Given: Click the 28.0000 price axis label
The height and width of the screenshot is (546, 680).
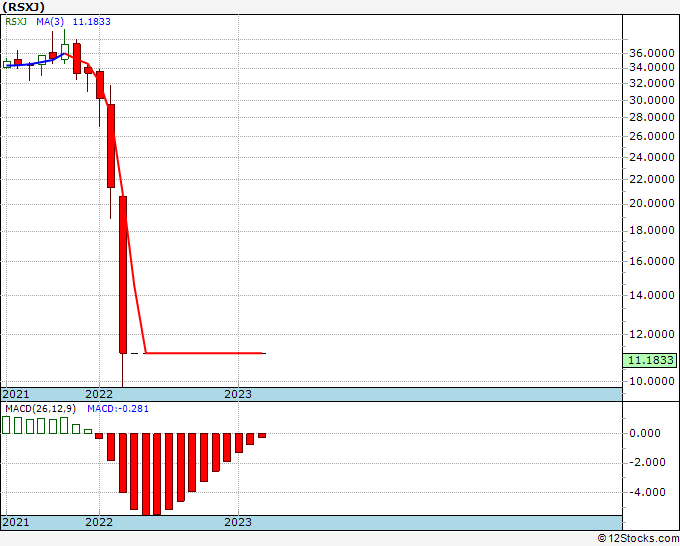Looking at the screenshot, I should [x=652, y=117].
